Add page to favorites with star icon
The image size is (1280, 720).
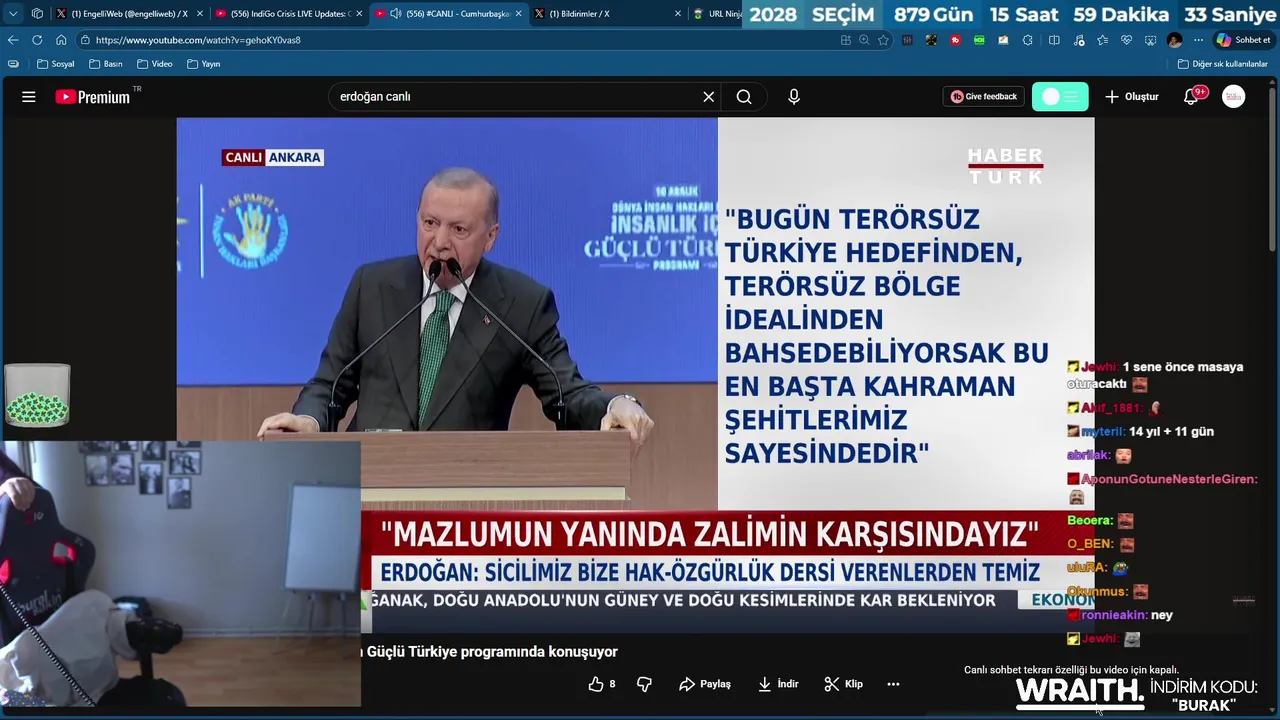tap(883, 40)
